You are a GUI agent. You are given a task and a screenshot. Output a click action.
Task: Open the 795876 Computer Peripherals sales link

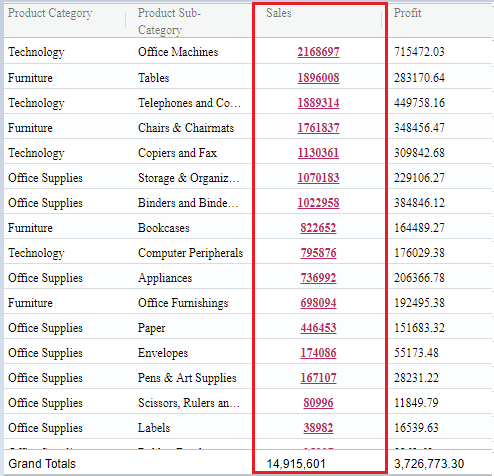(x=318, y=253)
